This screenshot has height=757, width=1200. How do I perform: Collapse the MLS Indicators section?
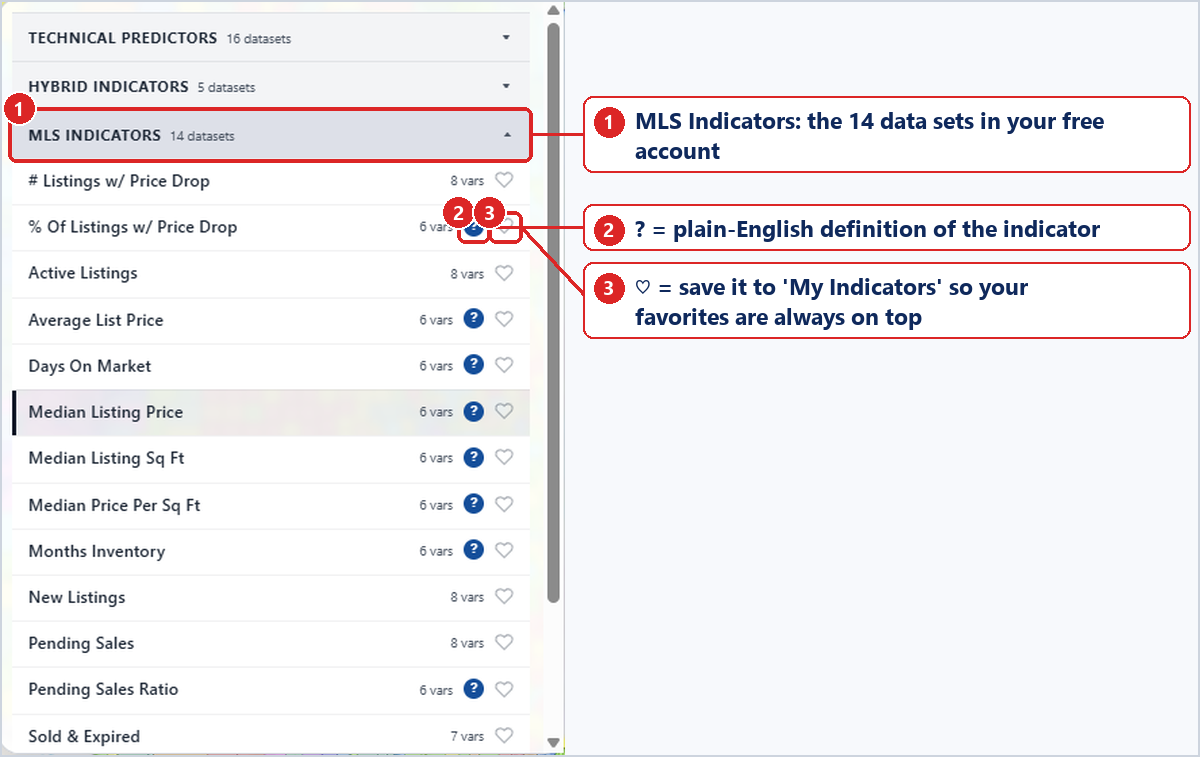point(271,135)
